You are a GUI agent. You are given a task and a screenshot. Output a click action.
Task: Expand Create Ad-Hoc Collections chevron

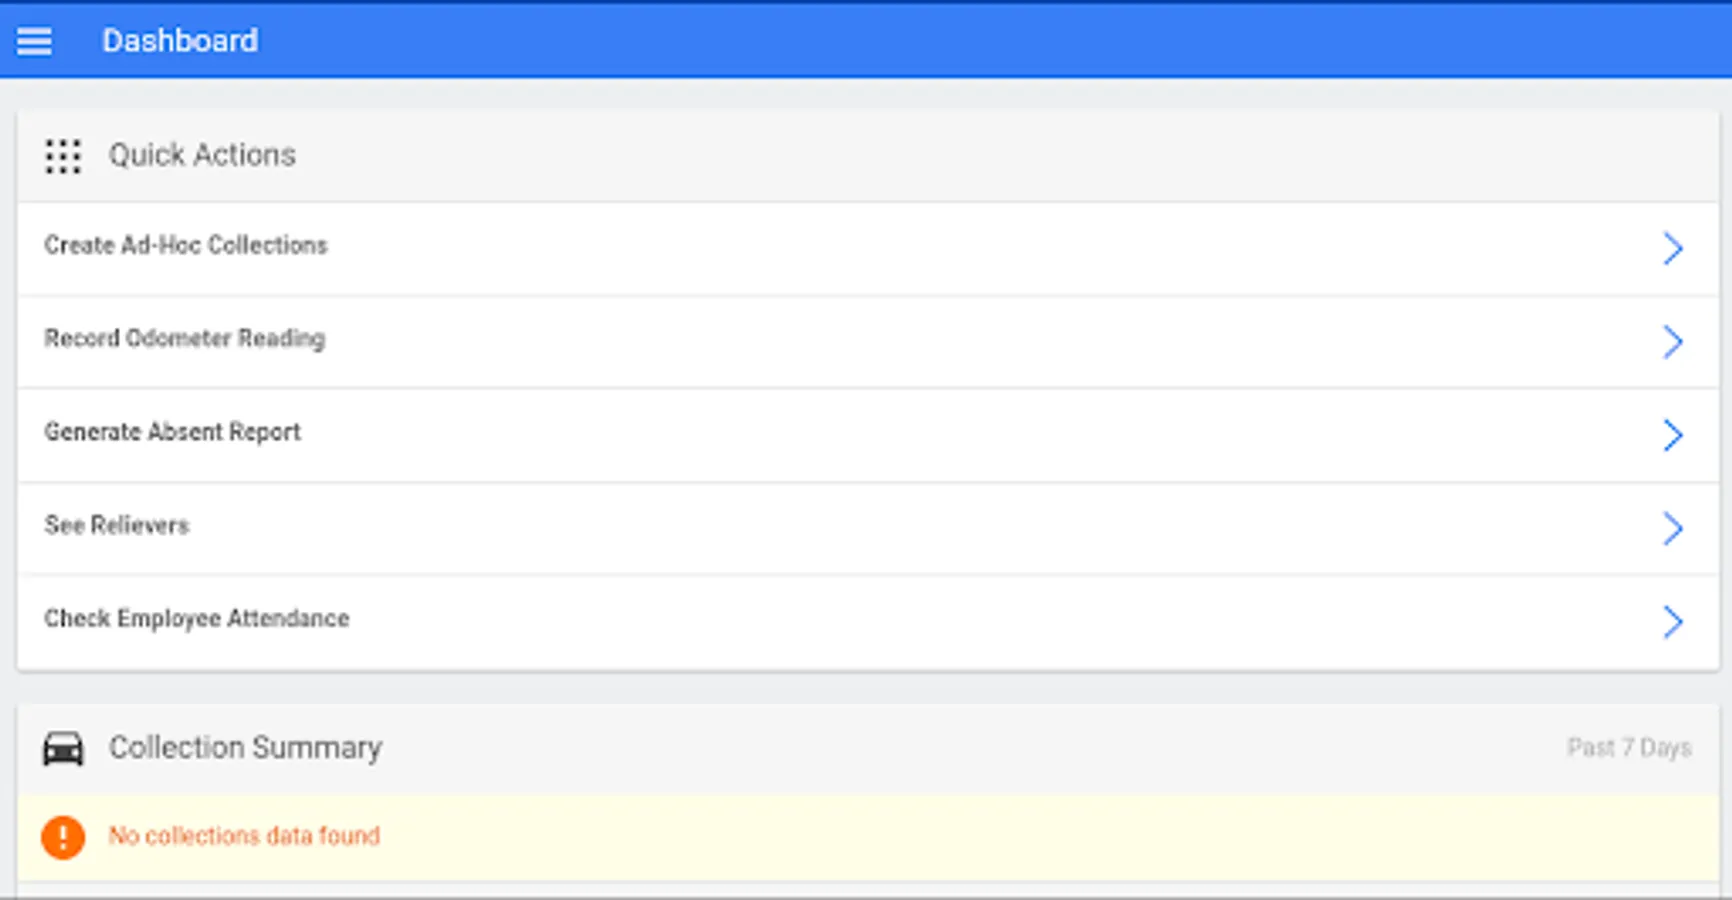pos(1672,248)
